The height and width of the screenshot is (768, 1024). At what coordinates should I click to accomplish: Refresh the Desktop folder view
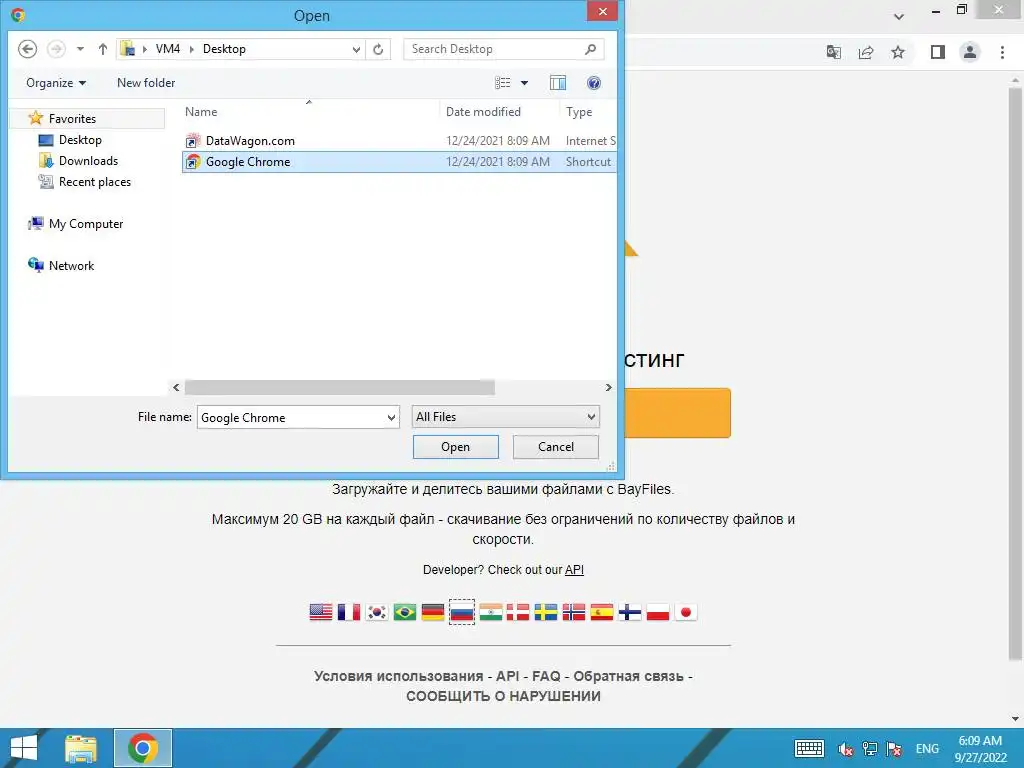tap(378, 50)
